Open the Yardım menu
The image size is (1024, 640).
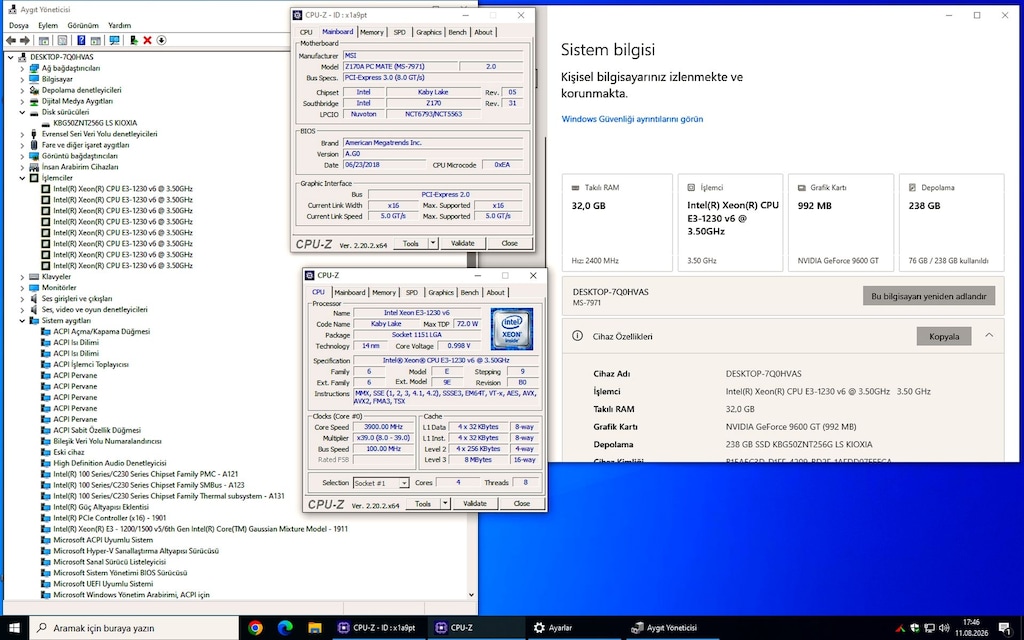click(x=120, y=25)
